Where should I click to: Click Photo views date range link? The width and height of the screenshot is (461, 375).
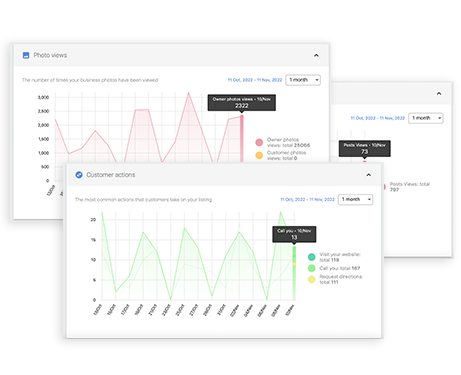click(x=255, y=80)
